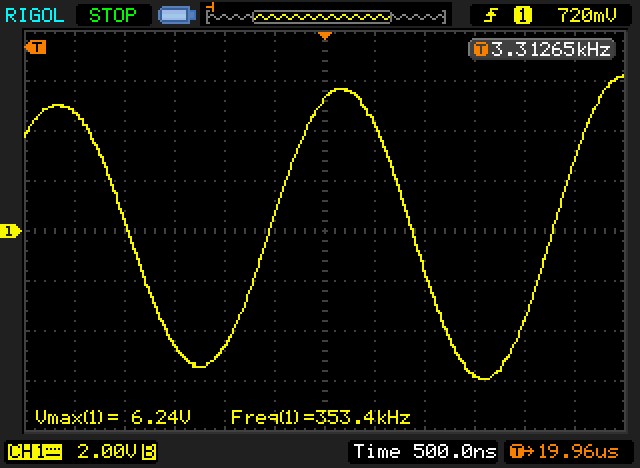The width and height of the screenshot is (640, 468).
Task: Click the RIGOL logo
Action: [x=35, y=15]
